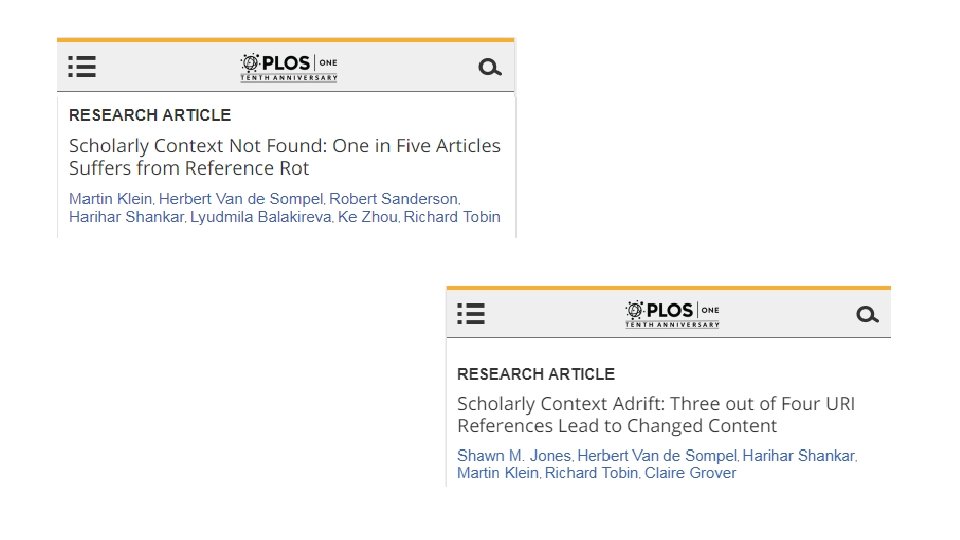Open the menu icon on Context Adrift article
This screenshot has width=960, height=540.
pos(471,314)
